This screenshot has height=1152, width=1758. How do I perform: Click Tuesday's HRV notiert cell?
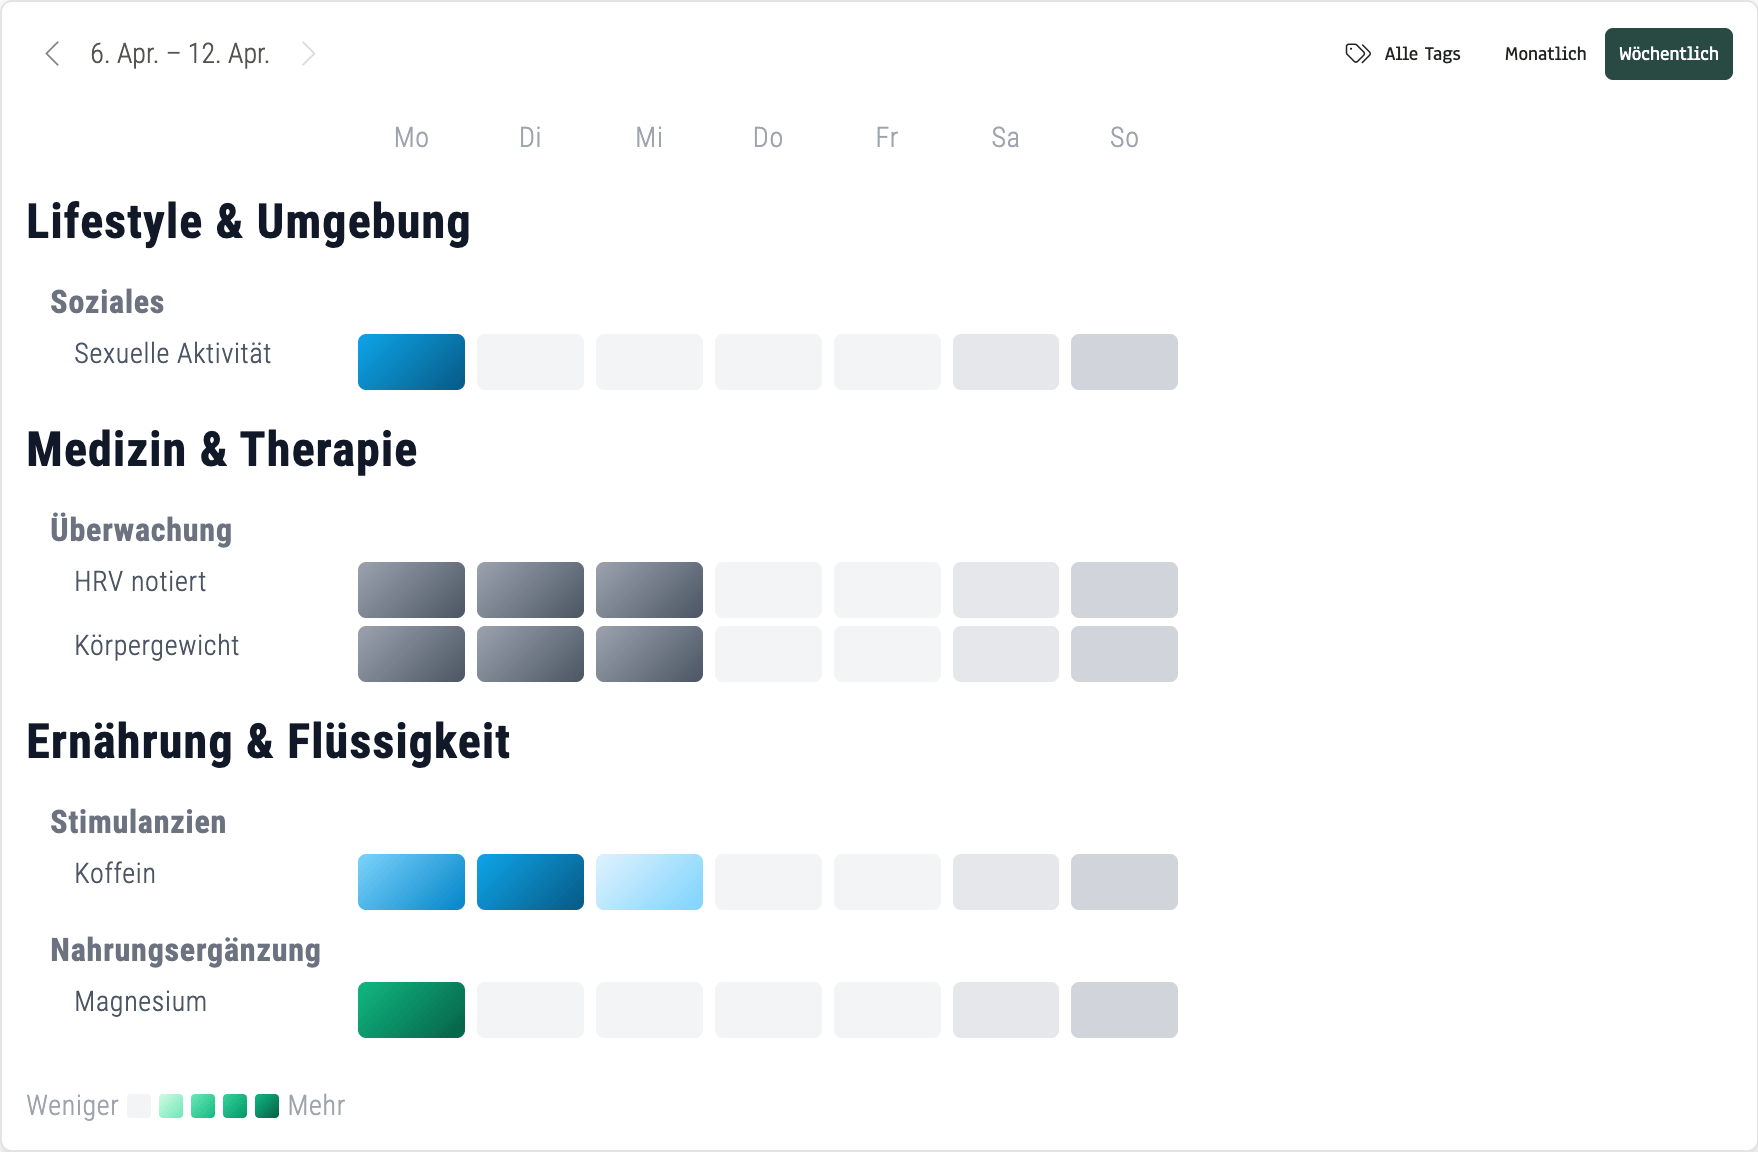tap(530, 590)
